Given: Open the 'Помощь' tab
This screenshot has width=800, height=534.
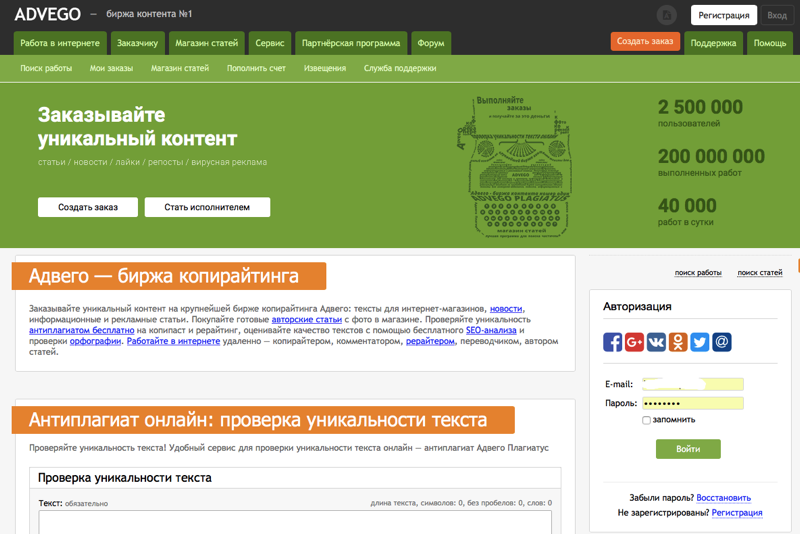Looking at the screenshot, I should pos(770,43).
